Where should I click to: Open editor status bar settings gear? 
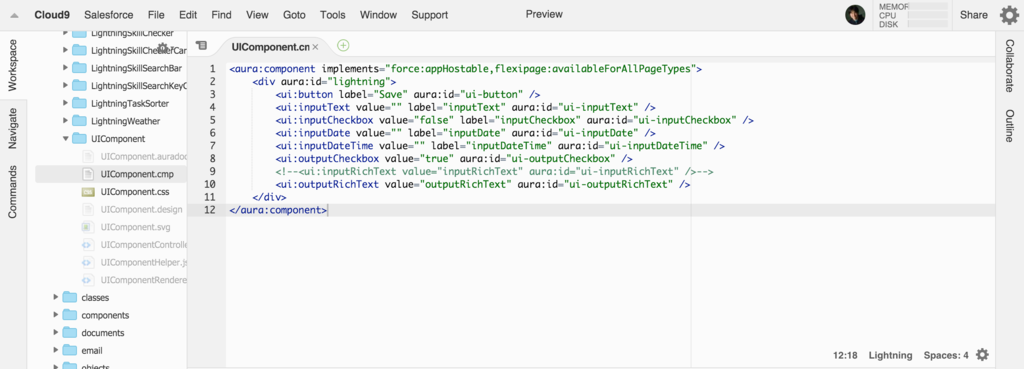coord(982,355)
